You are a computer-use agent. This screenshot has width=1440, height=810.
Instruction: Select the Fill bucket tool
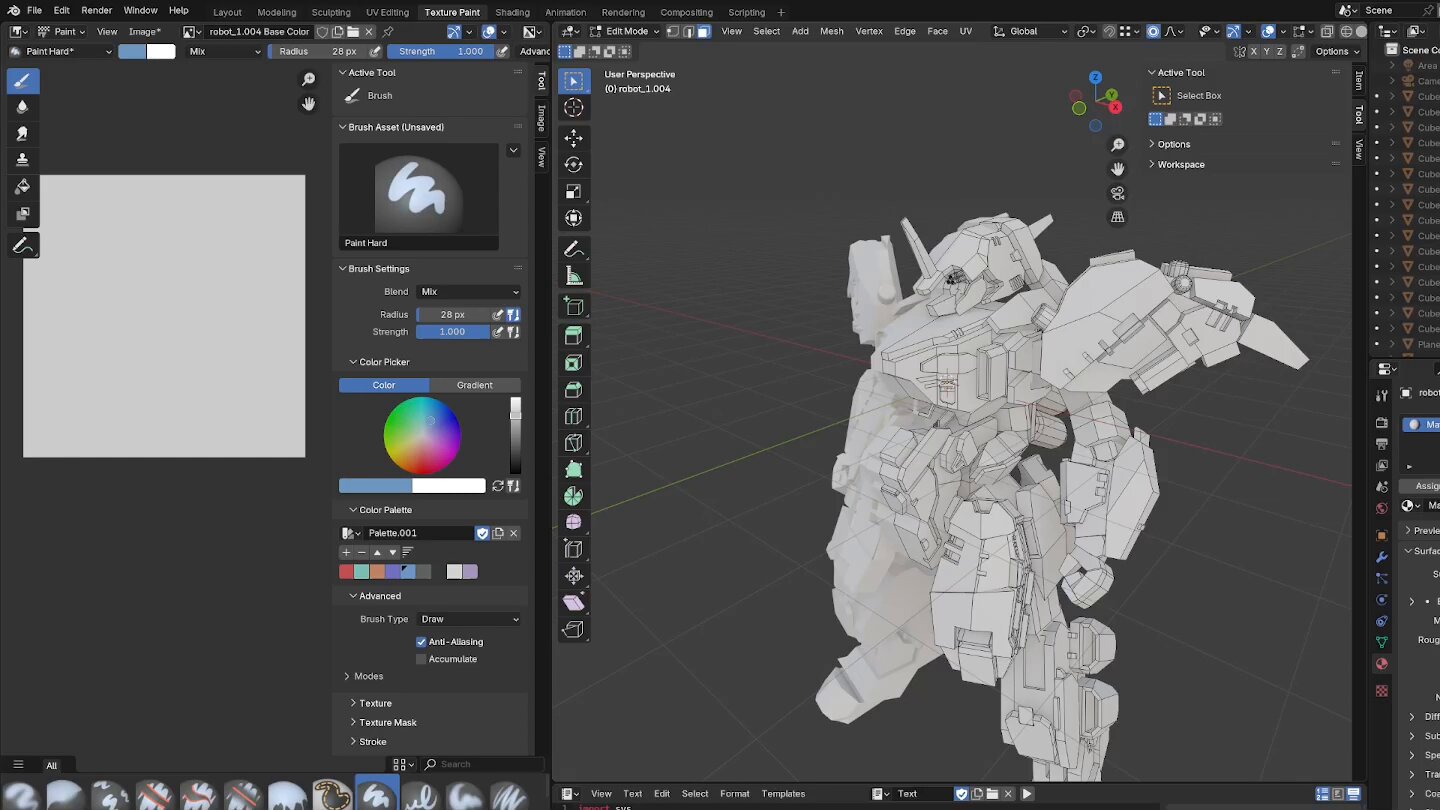[x=22, y=187]
